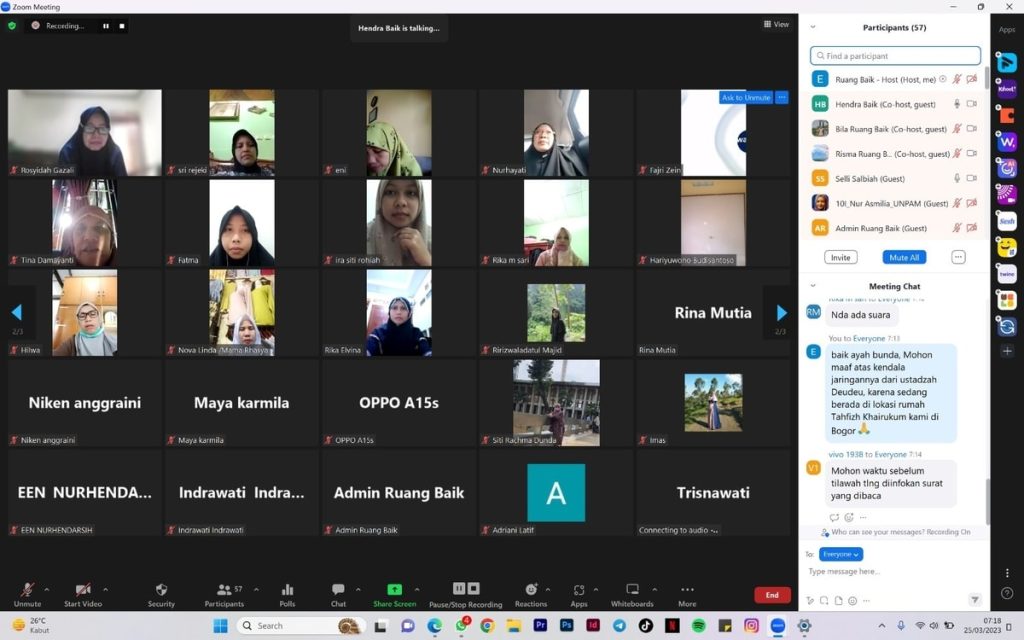The image size is (1024, 640).
Task: Click the emoji icon in the chat composer
Action: (852, 600)
